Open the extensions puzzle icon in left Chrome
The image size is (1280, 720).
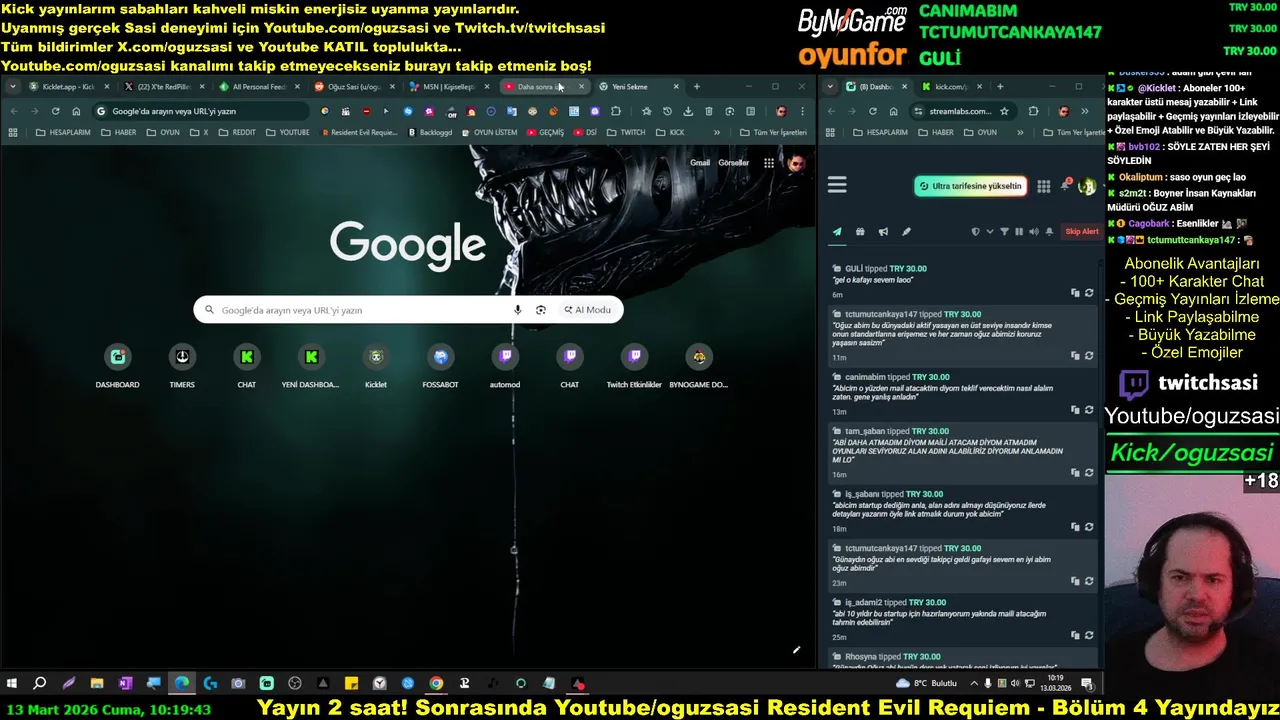(x=616, y=111)
